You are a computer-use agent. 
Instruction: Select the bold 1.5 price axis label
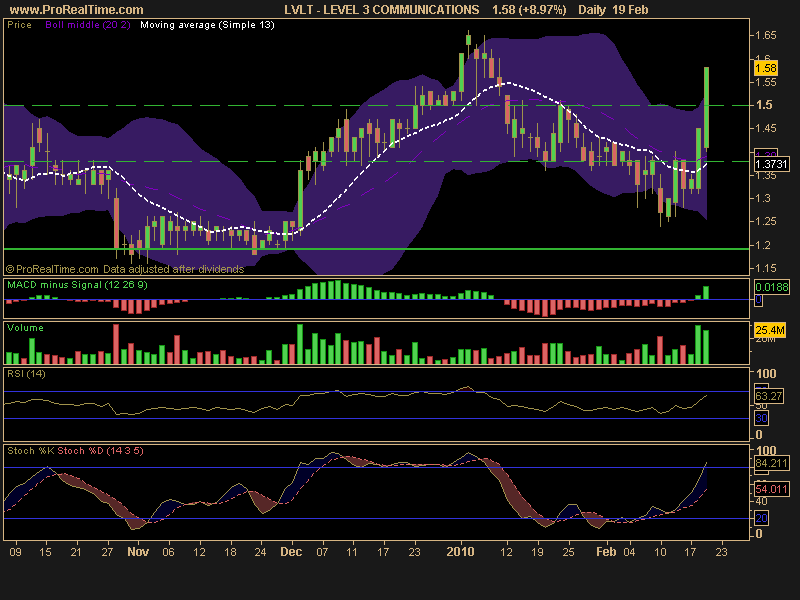(x=764, y=105)
